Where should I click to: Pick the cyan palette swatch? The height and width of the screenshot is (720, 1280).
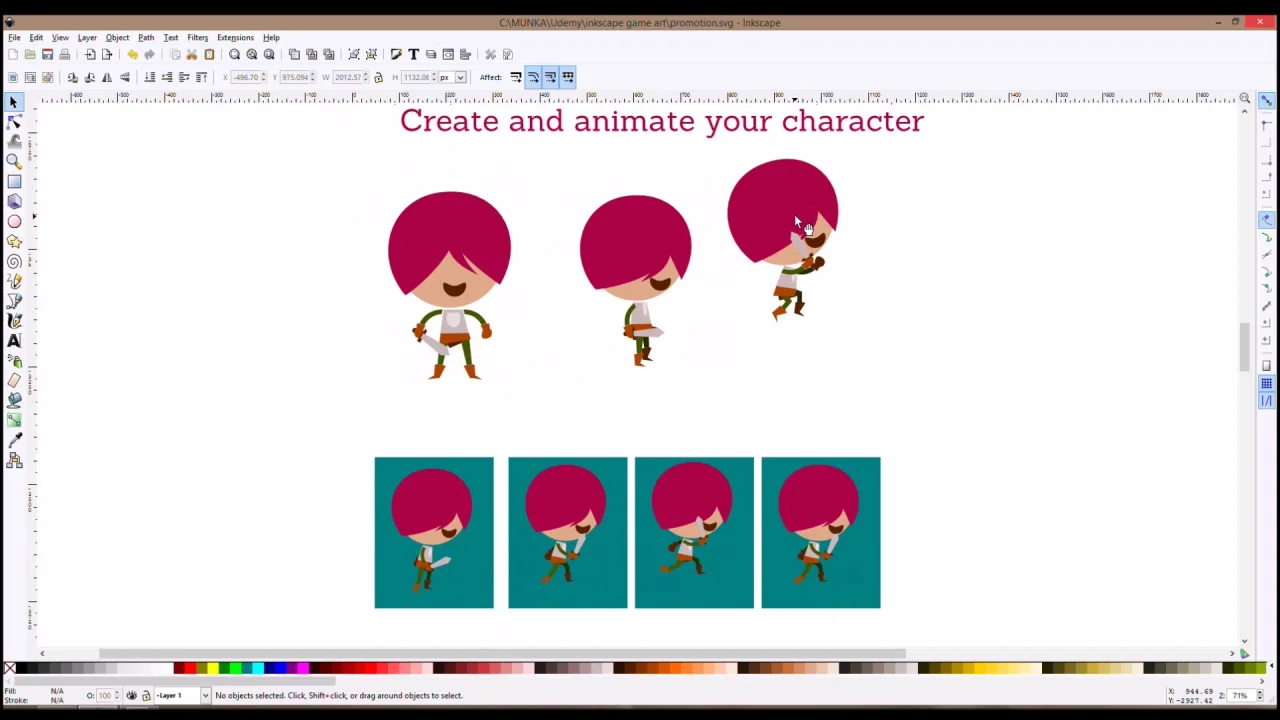258,668
